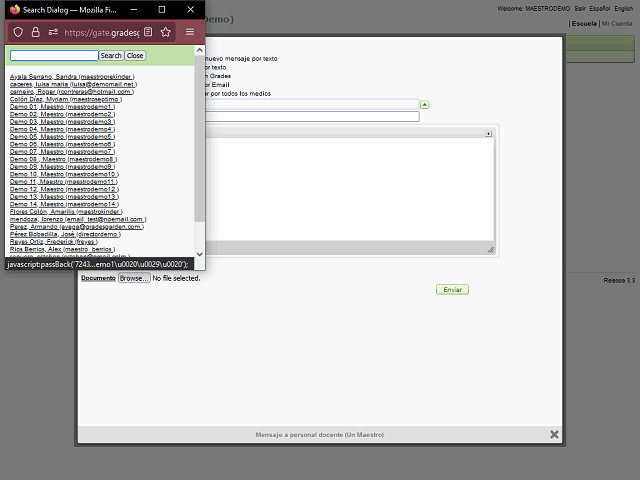Screen dimensions: 640x480
Task: Select Pérez Bobadilla, José (directordemo)
Action: tap(65, 234)
